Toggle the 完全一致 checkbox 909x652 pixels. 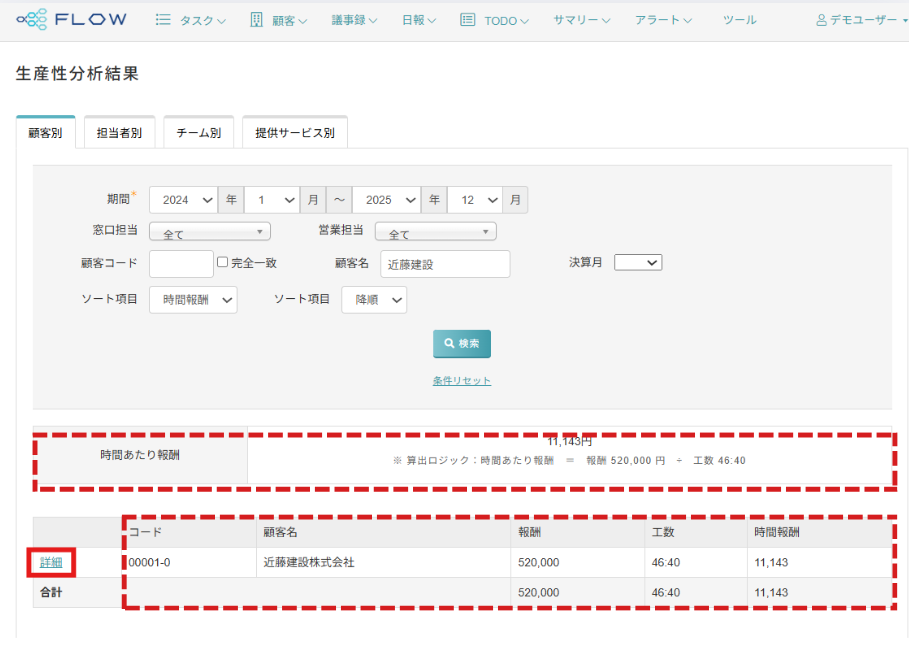[223, 262]
